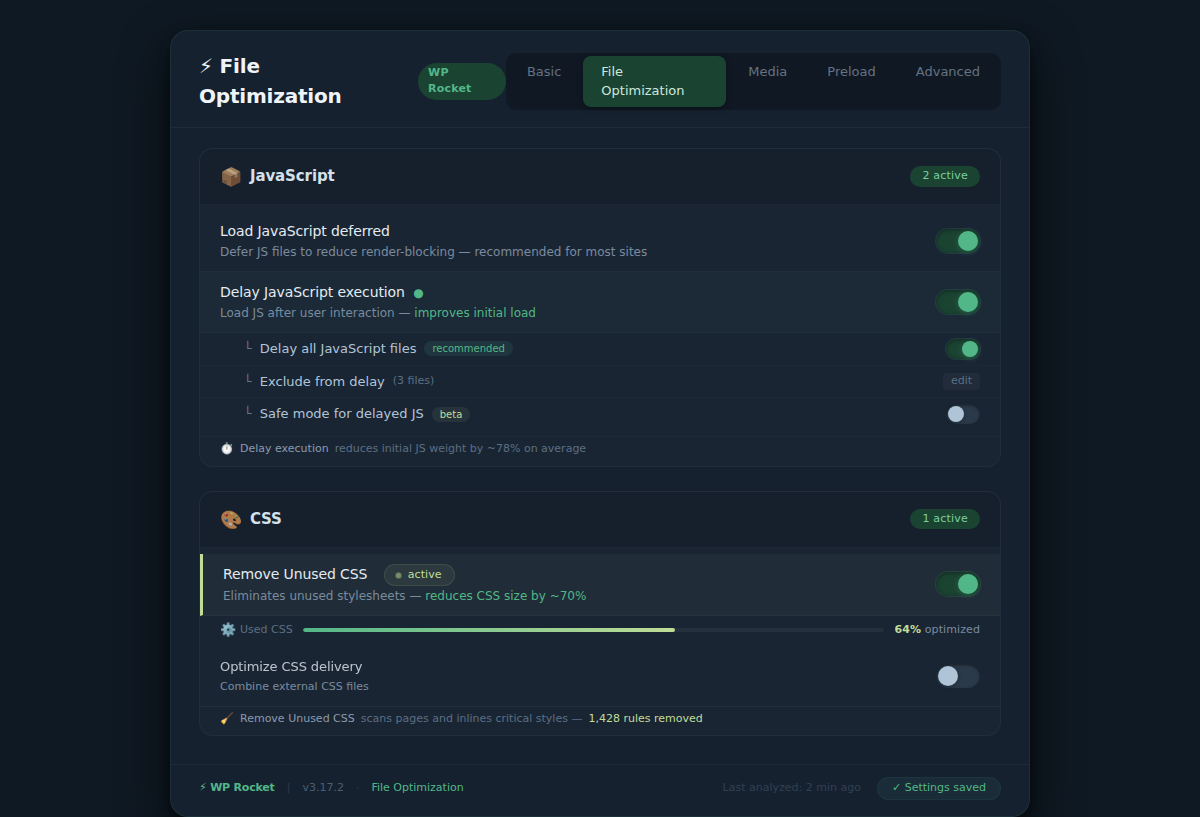Viewport: 1200px width, 817px height.
Task: Click File Optimization footer breadcrumb
Action: point(417,788)
